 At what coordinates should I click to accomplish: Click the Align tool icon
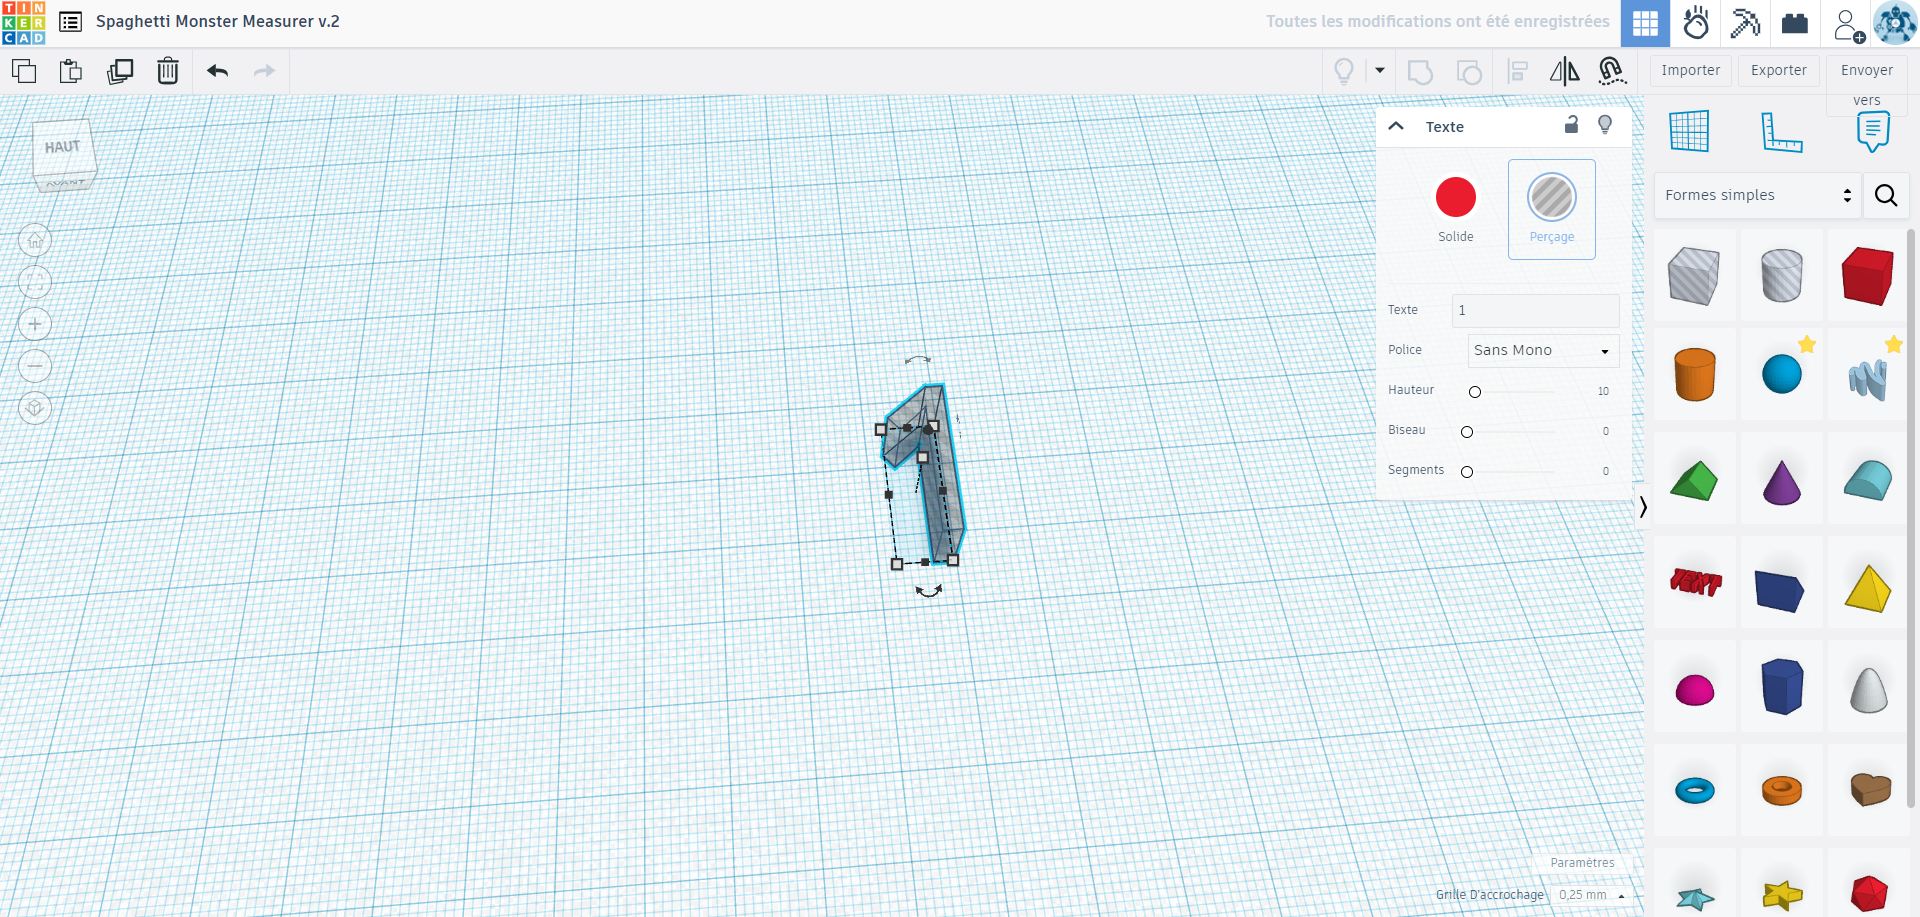1518,72
